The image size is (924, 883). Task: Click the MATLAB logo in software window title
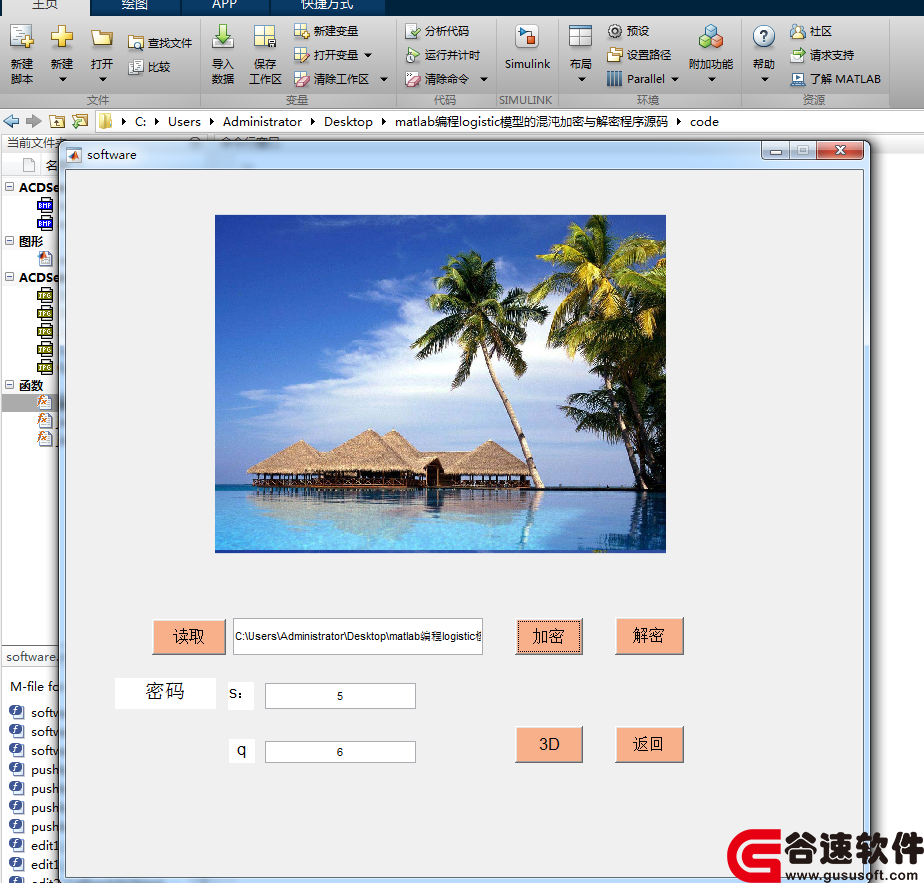coord(74,155)
